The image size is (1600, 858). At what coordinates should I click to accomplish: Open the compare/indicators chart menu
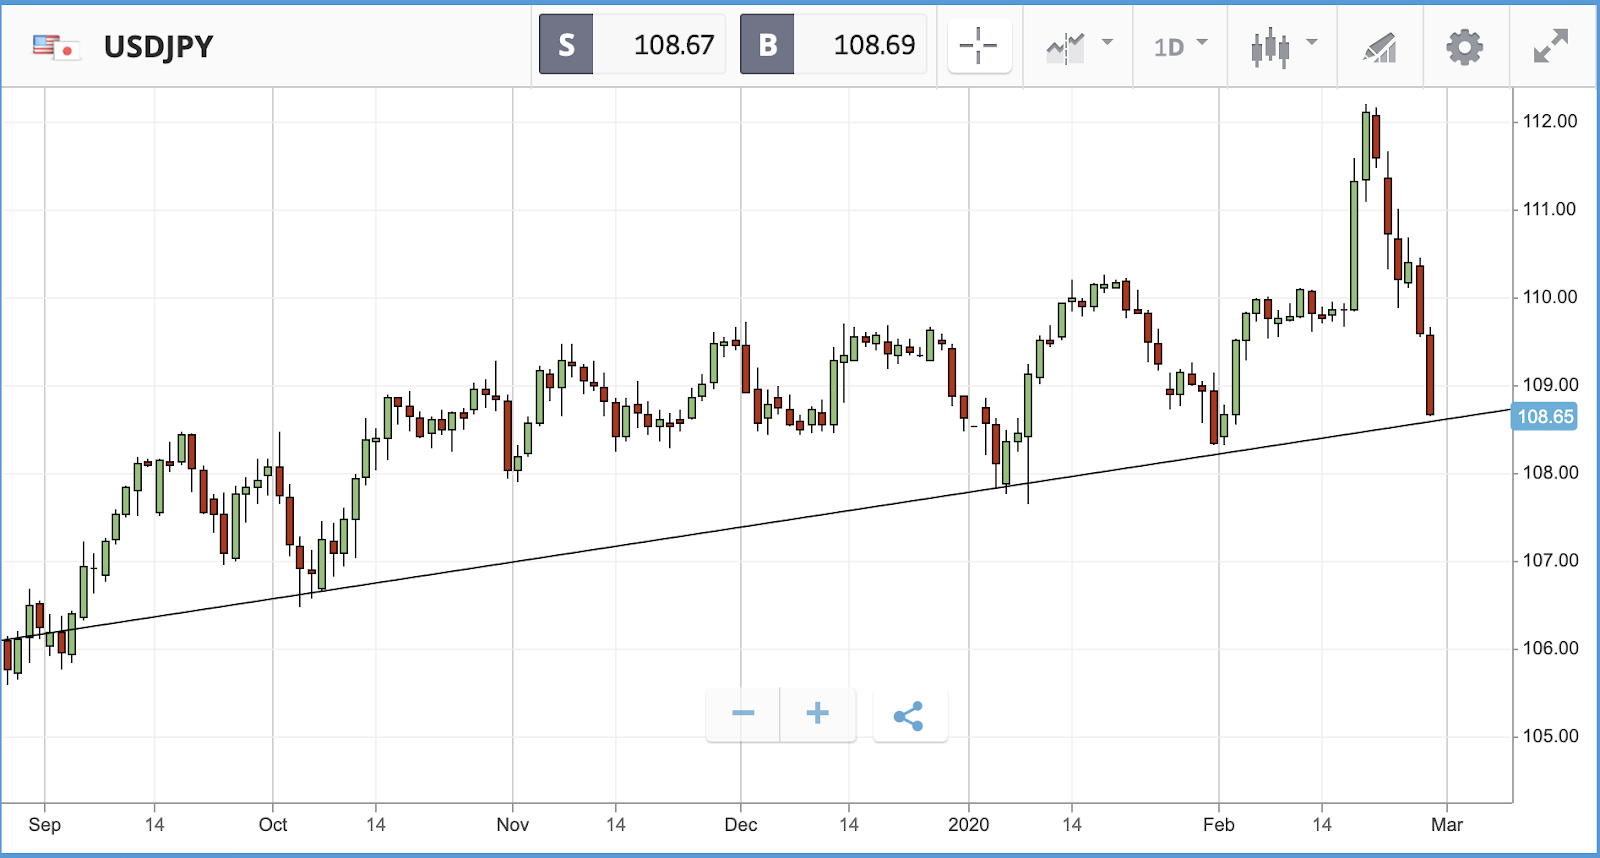pos(1079,46)
